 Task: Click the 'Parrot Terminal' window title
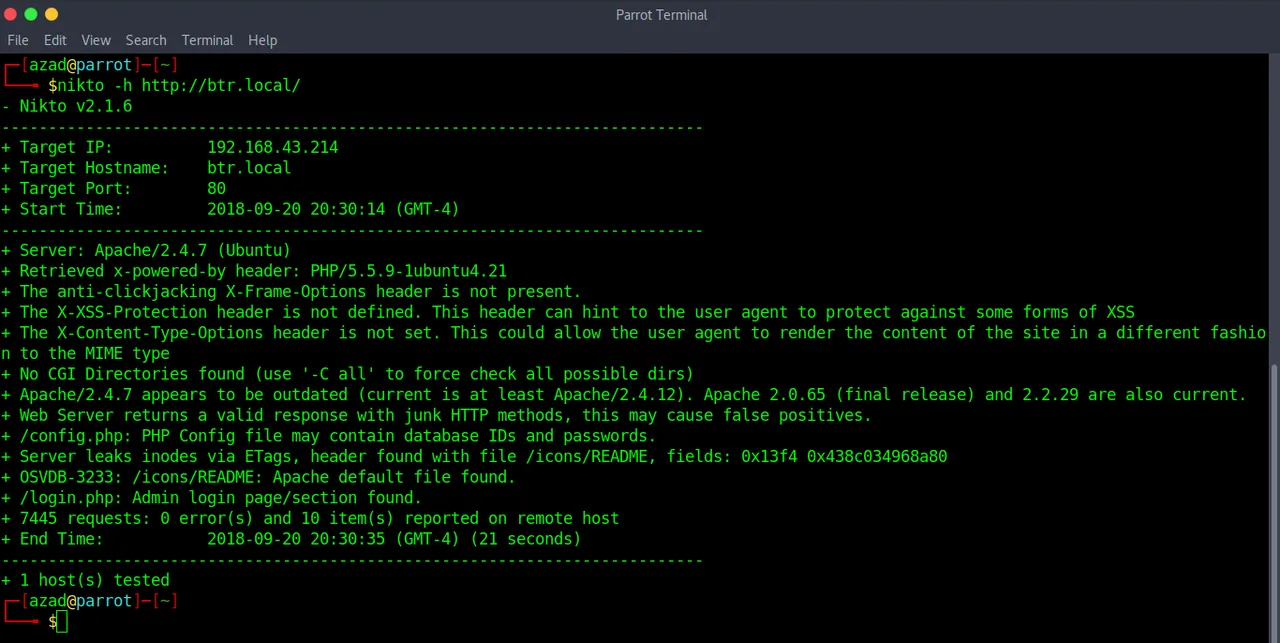tap(661, 15)
